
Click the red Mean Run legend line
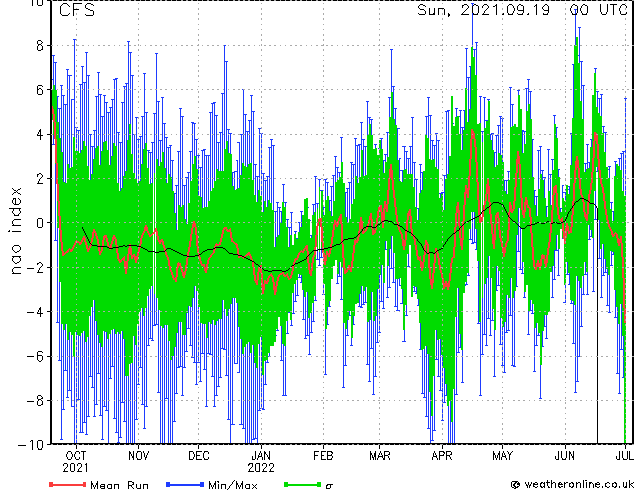(67, 484)
